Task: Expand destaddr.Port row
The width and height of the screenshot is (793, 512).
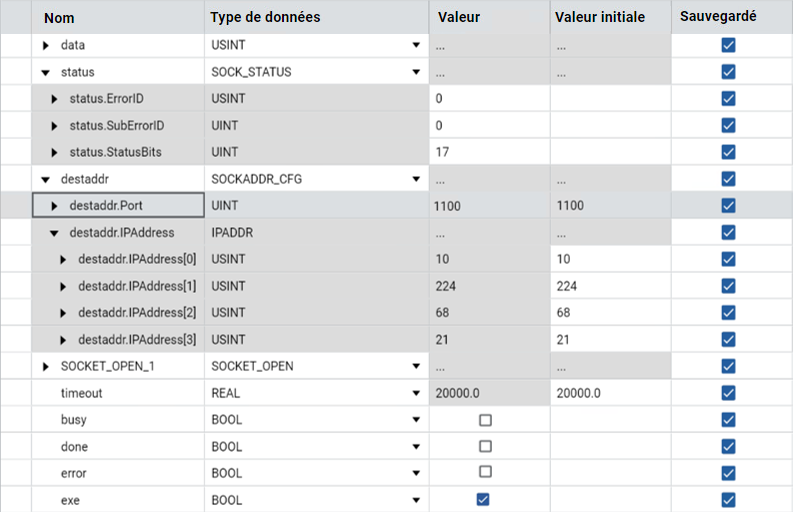Action: [55, 206]
